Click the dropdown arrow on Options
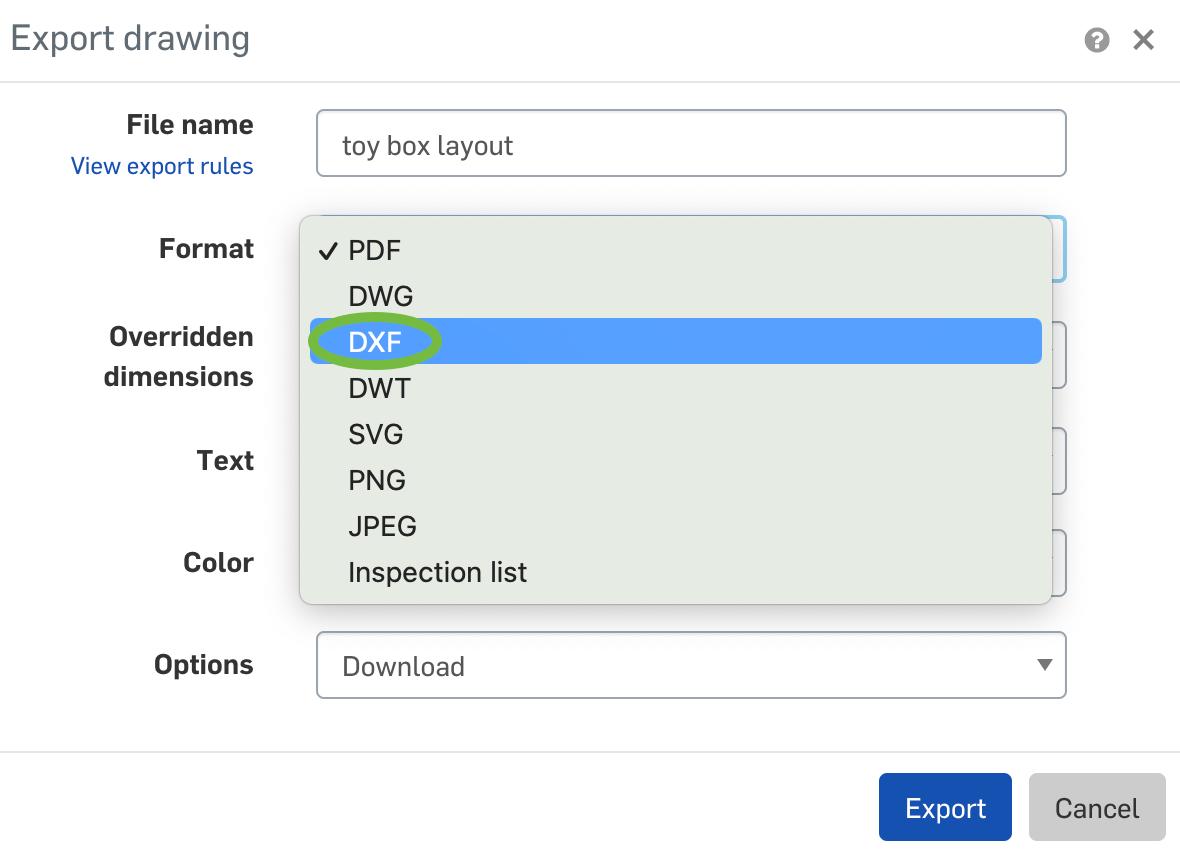The image size is (1180, 858). click(x=1044, y=664)
